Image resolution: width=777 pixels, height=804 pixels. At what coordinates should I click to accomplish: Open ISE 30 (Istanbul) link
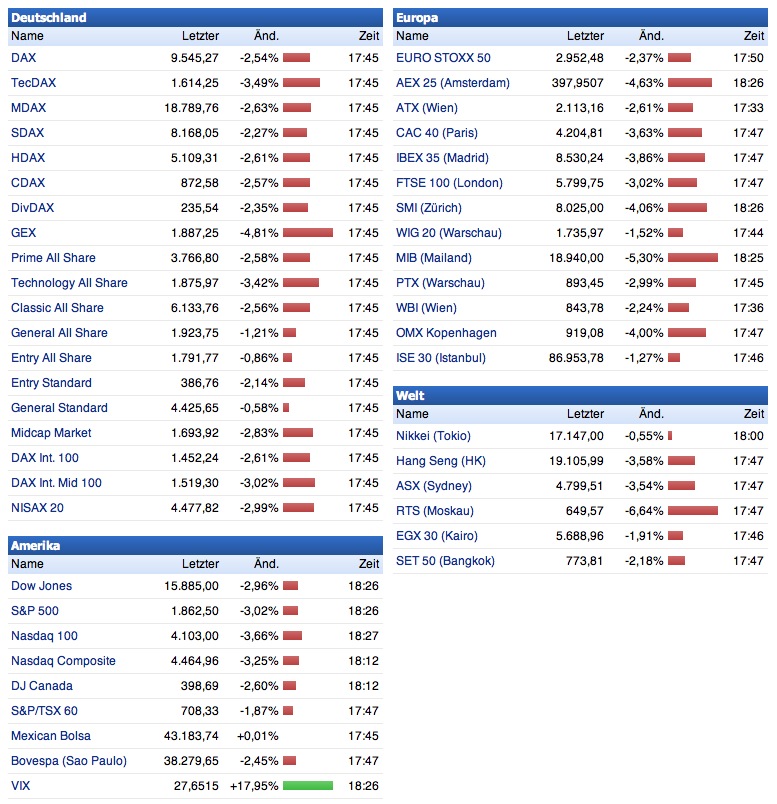coord(441,358)
